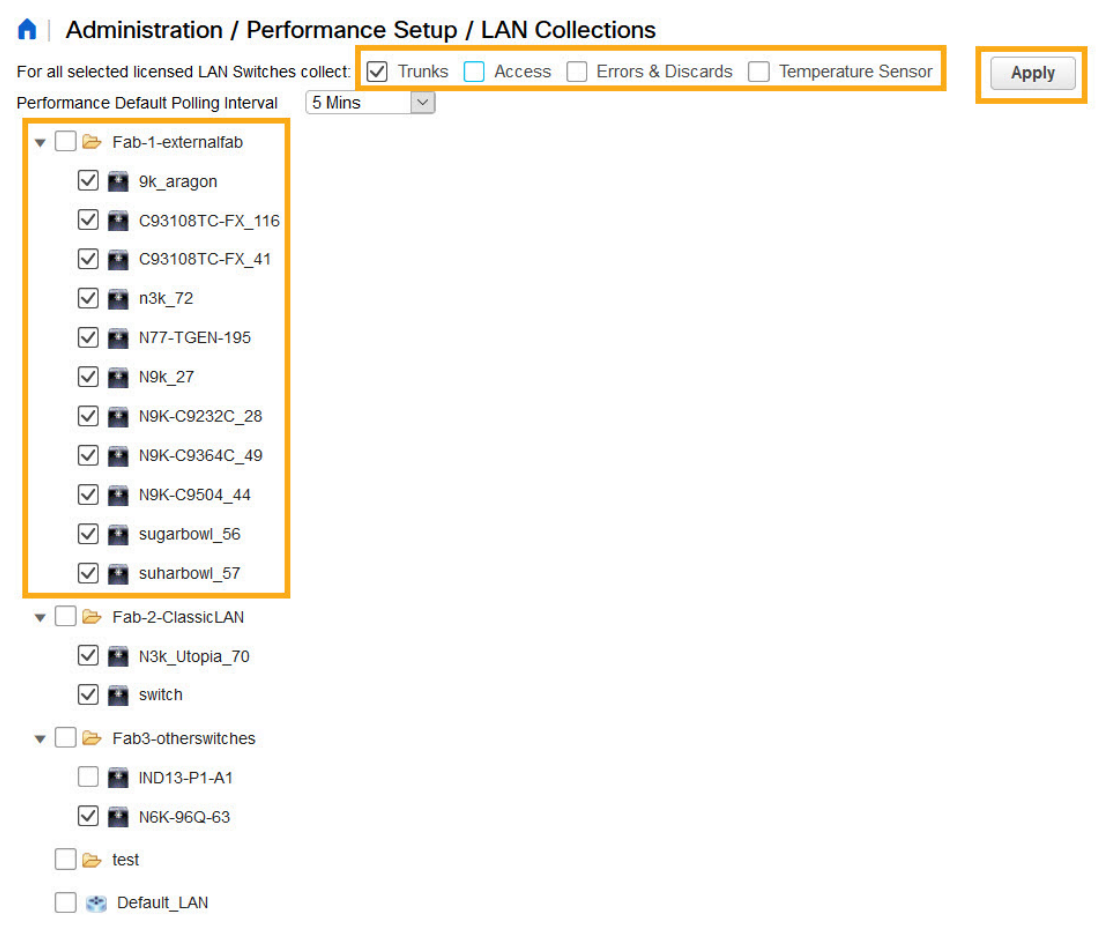Click the folder icon for Fab-1-externalfab
The width and height of the screenshot is (1102, 928).
pos(91,142)
